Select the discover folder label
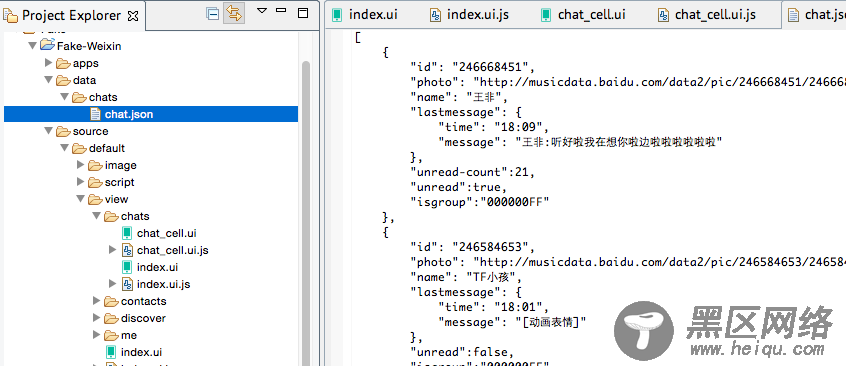846x366 pixels. (x=143, y=318)
